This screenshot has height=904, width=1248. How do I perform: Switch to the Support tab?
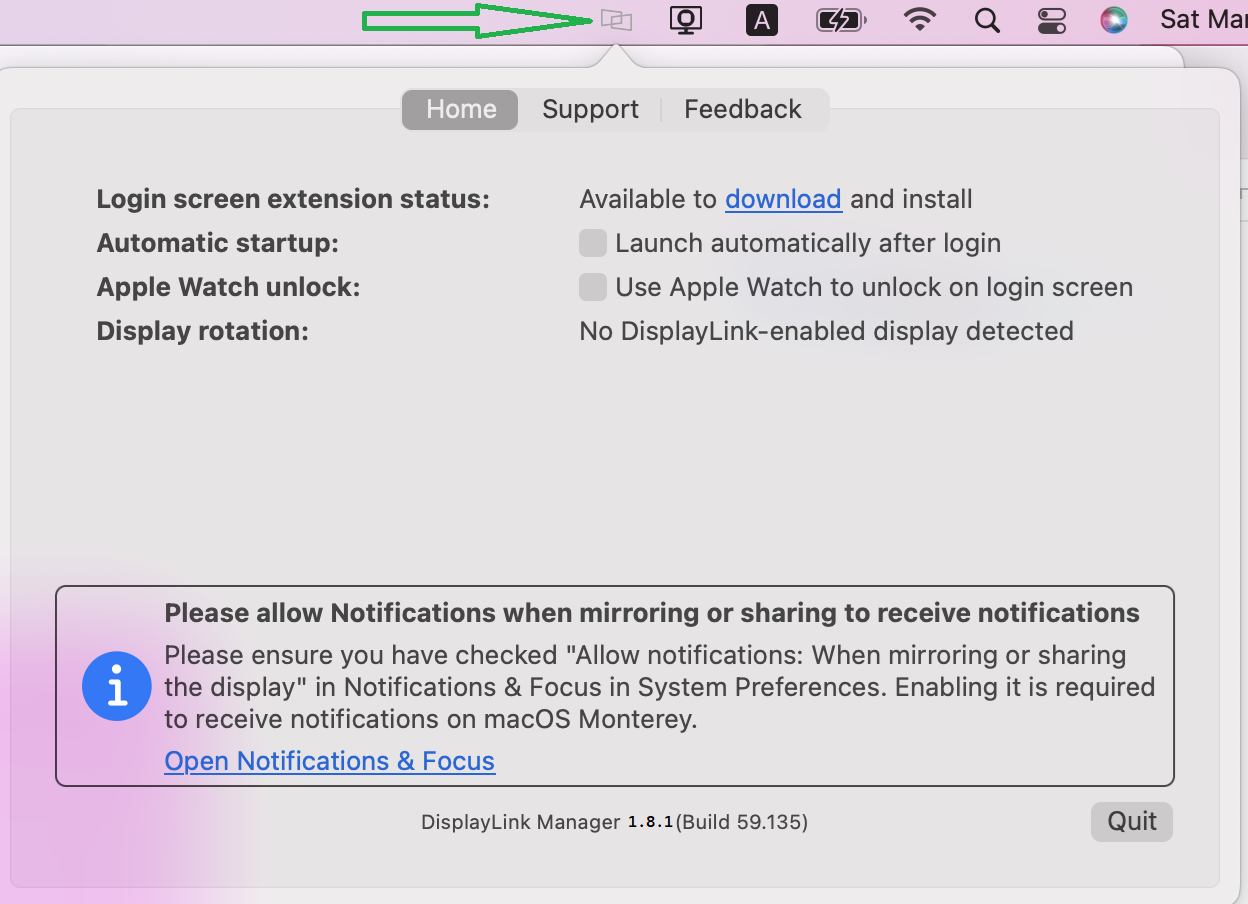click(x=590, y=109)
